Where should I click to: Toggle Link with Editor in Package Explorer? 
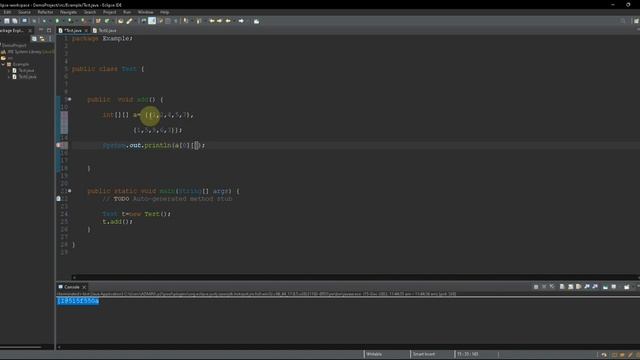click(x=42, y=39)
